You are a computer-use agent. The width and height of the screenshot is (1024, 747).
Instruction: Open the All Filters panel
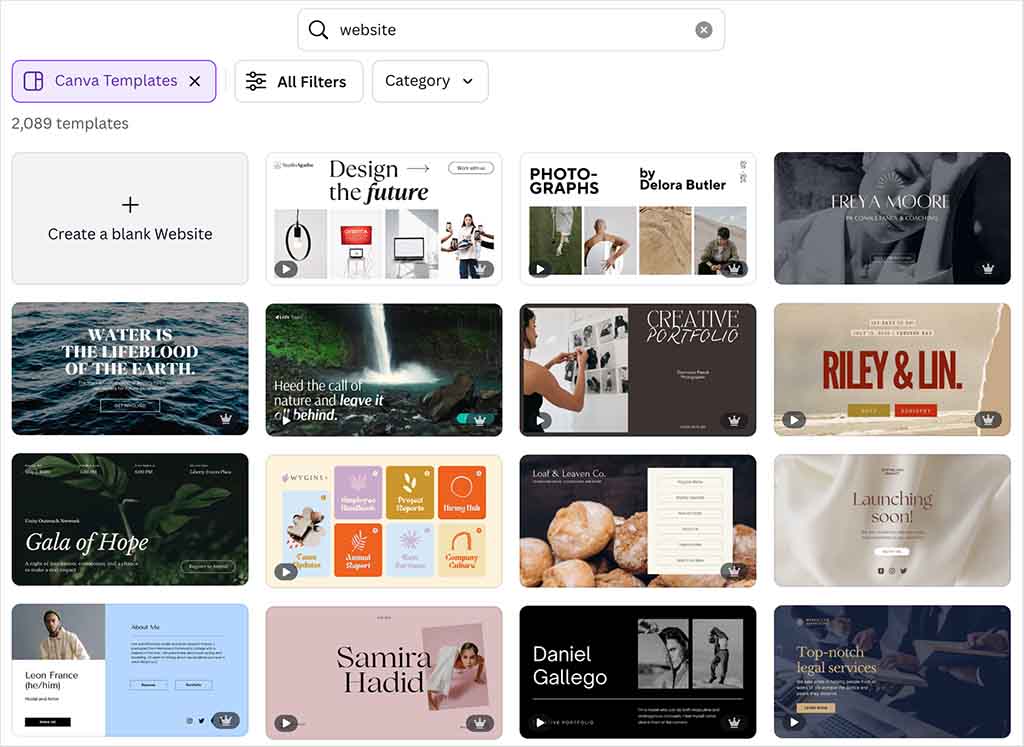[x=298, y=81]
